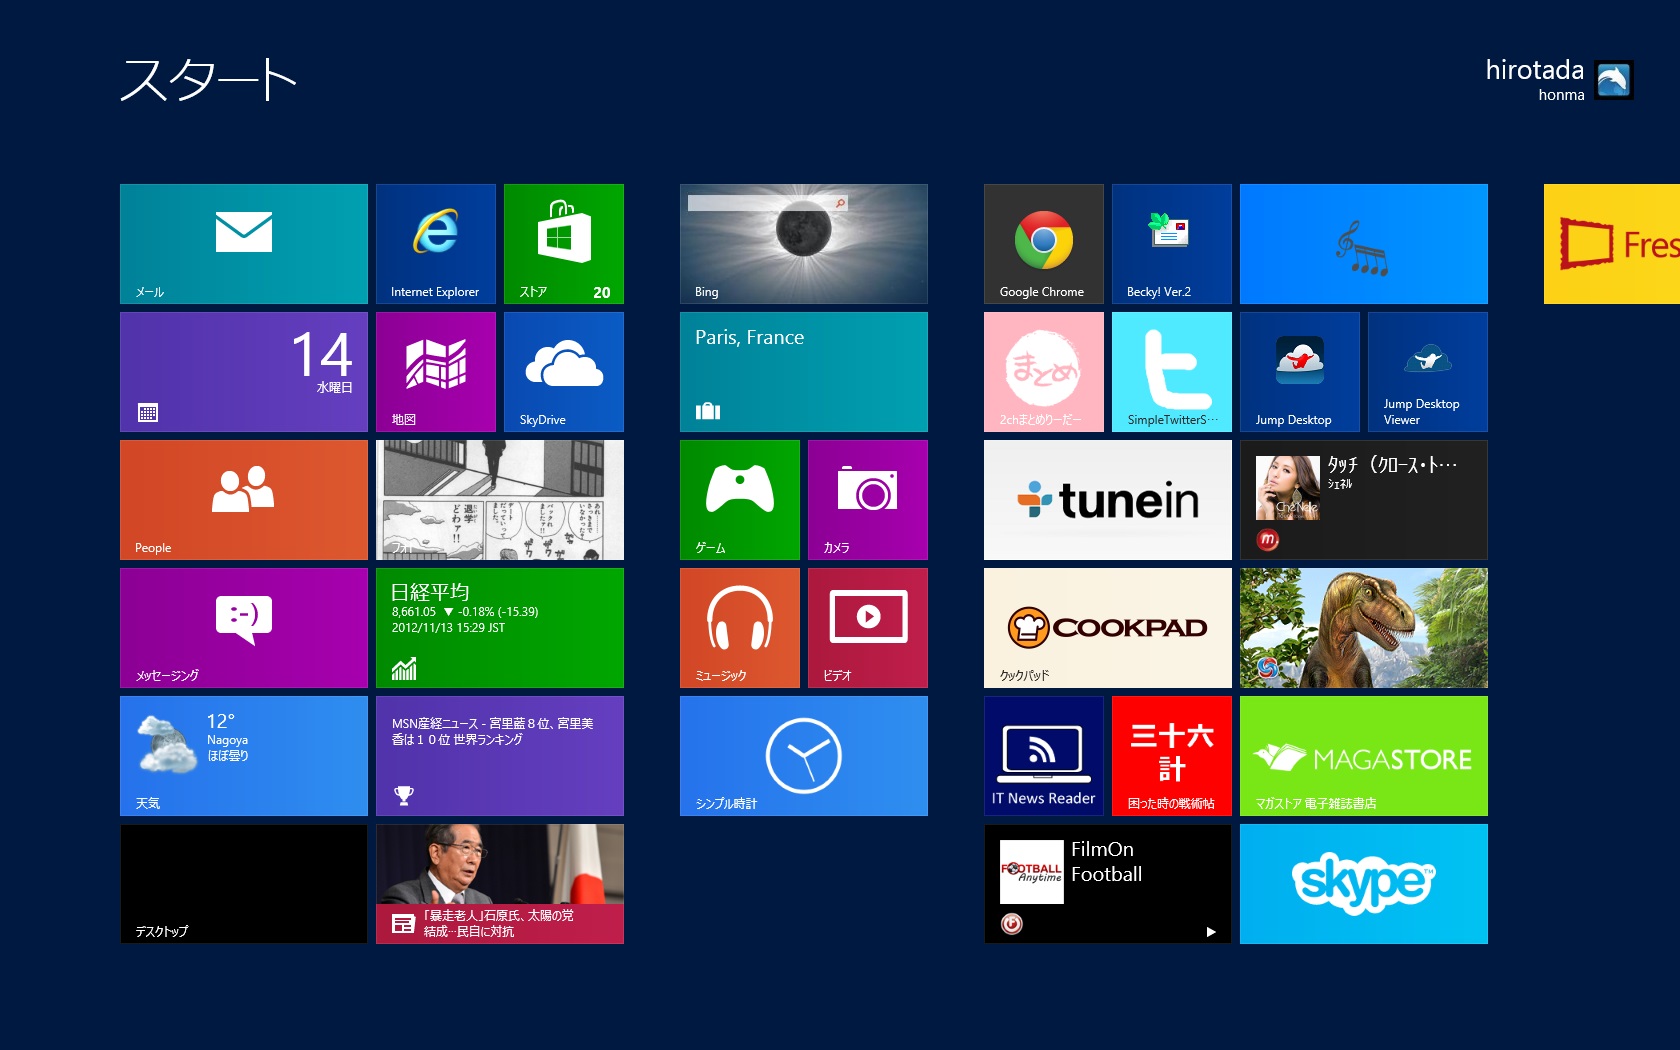Launch the Becky! Ver.2 tile
Viewport: 1680px width, 1050px height.
coord(1172,244)
